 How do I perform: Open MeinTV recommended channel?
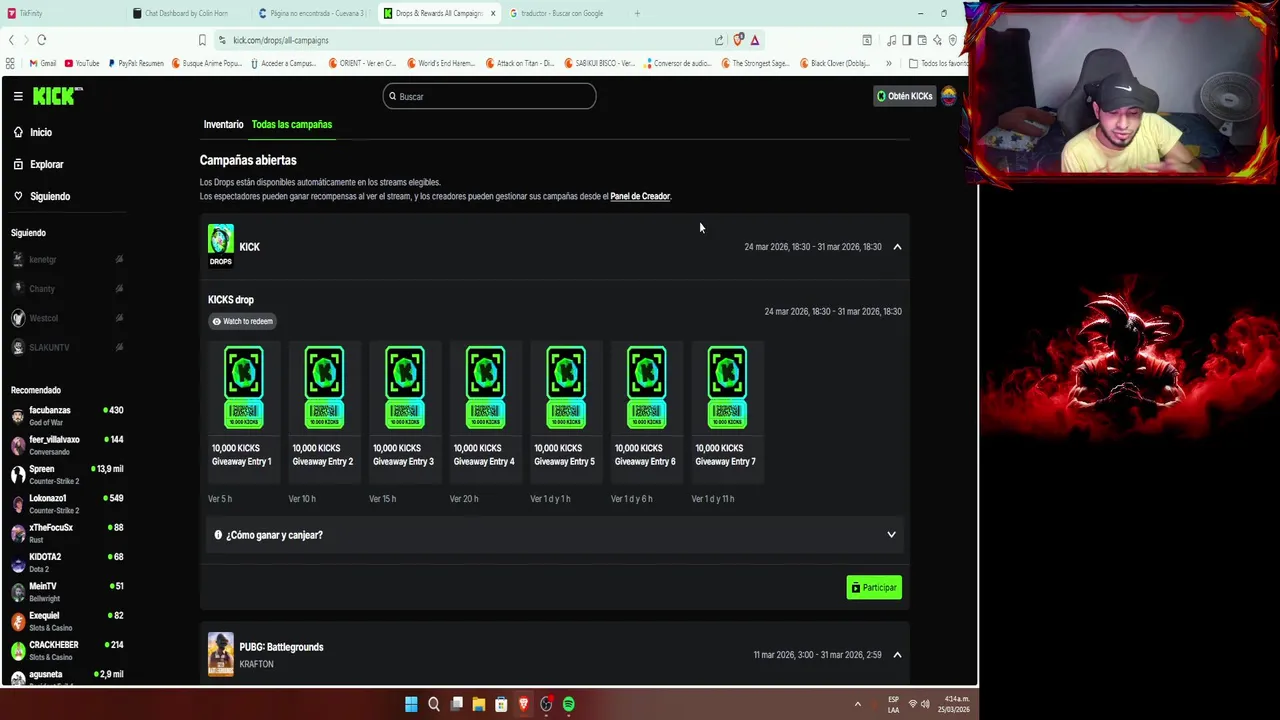click(x=67, y=591)
